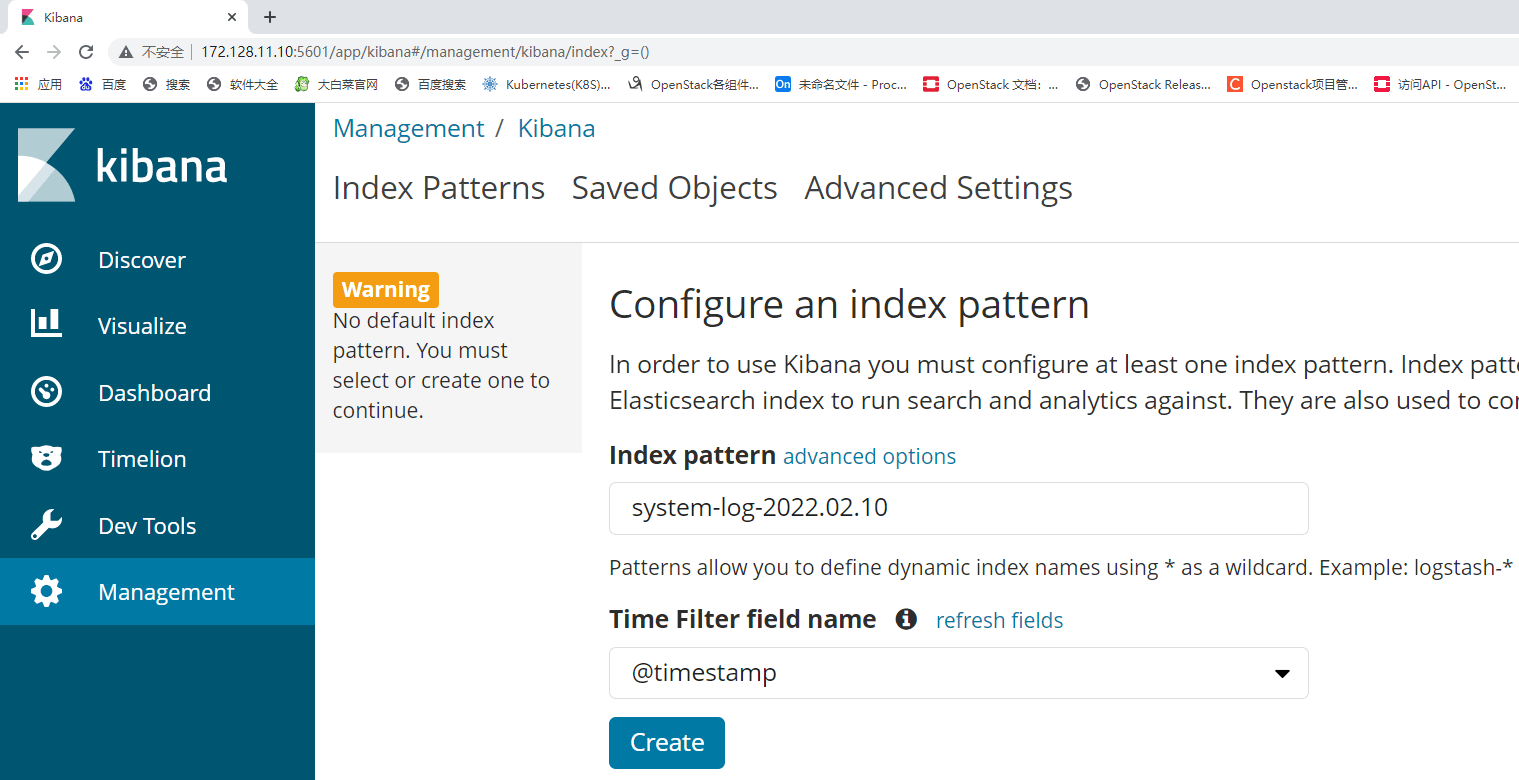1519x780 pixels.
Task: Select Visualize in the sidebar
Action: pos(157,326)
